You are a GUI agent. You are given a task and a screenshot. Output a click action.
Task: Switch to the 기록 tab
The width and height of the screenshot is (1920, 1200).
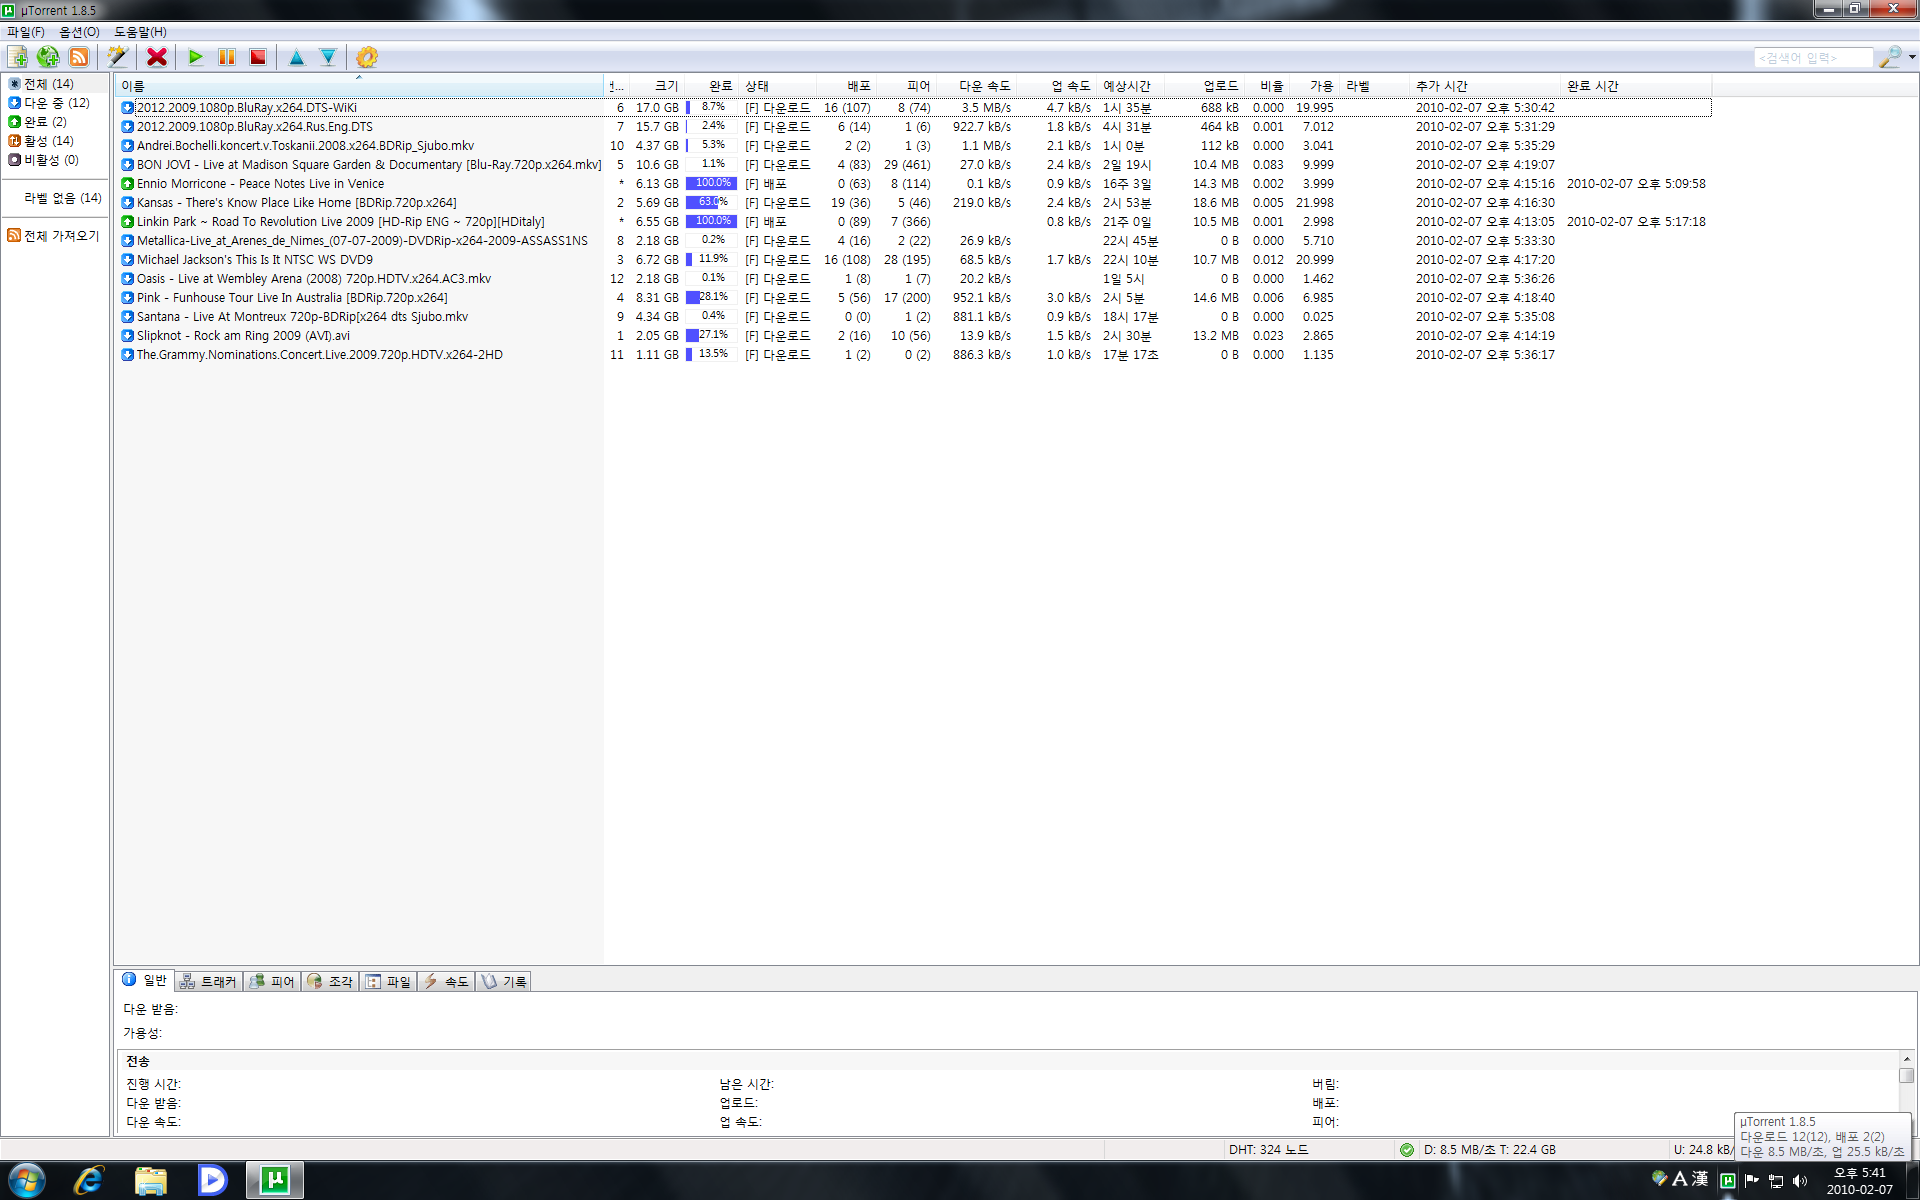504,982
